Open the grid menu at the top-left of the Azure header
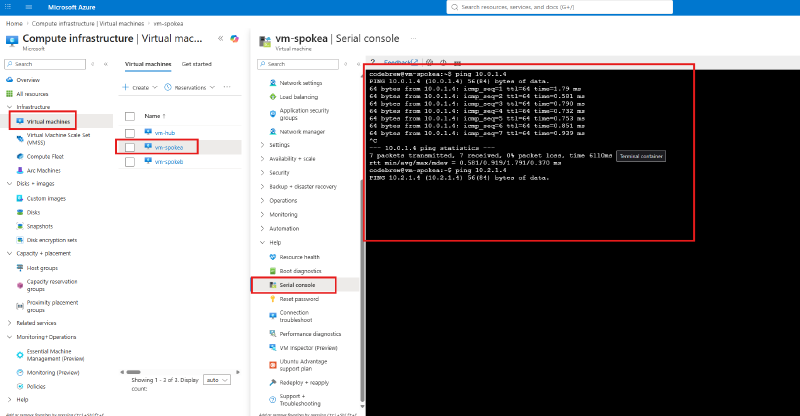Screen dimensions: 800x416 tap(8, 7)
